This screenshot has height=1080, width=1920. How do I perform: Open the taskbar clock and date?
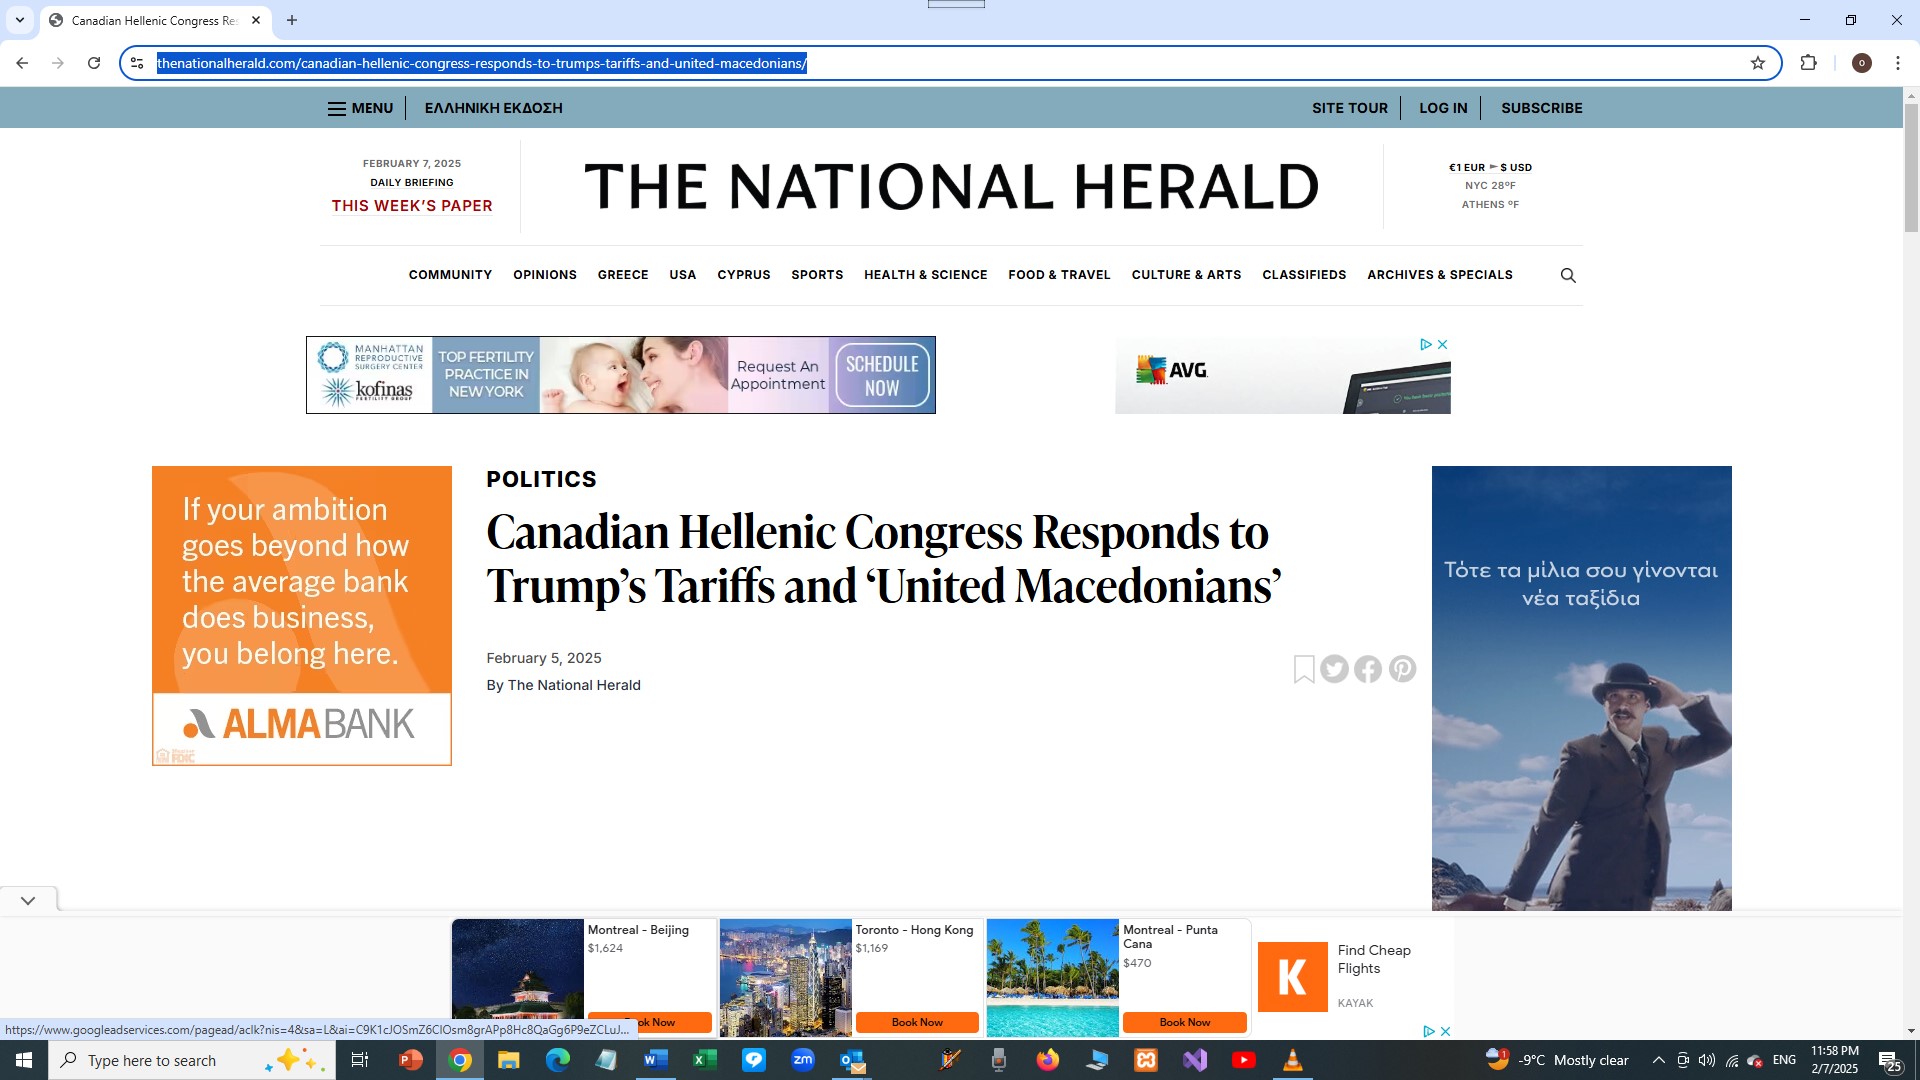(1835, 1060)
